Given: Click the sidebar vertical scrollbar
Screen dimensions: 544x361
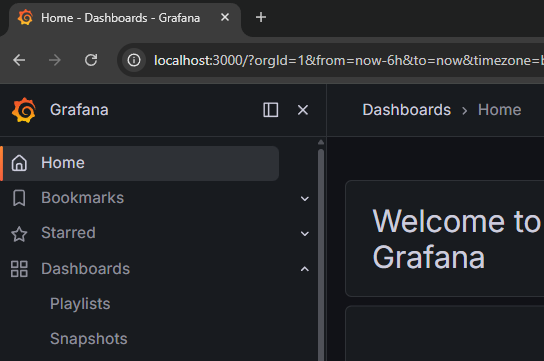Looking at the screenshot, I should coord(321,255).
